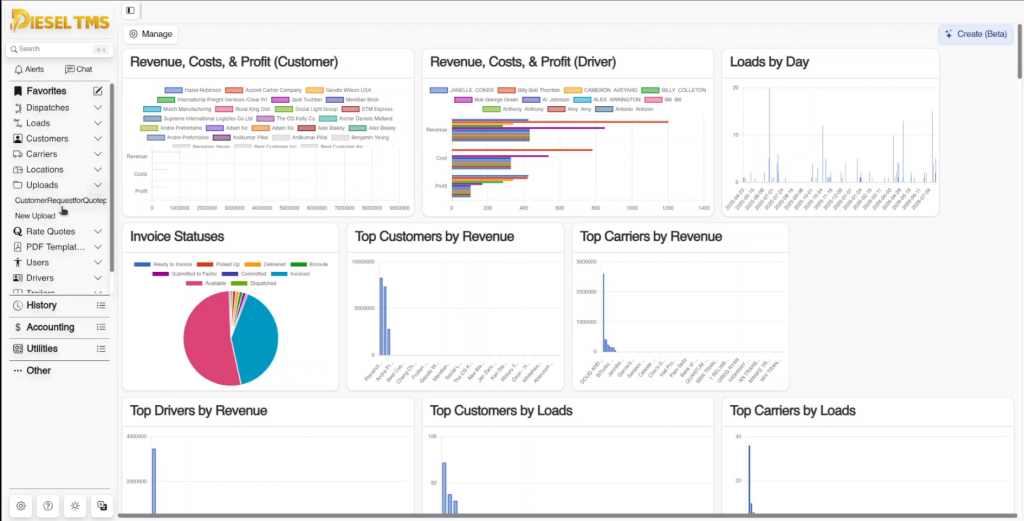Image resolution: width=1024 pixels, height=521 pixels.
Task: Click the Favorites edit pencil icon
Action: pos(97,91)
